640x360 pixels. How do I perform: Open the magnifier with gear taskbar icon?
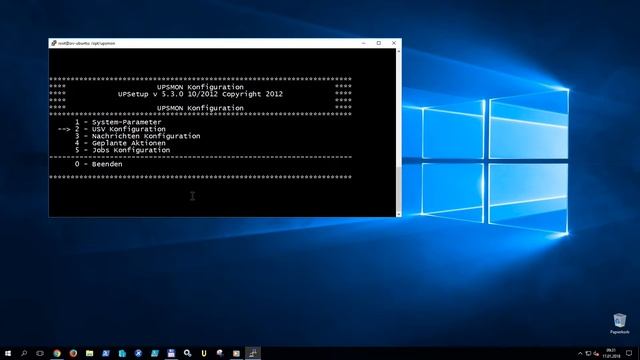pos(187,353)
